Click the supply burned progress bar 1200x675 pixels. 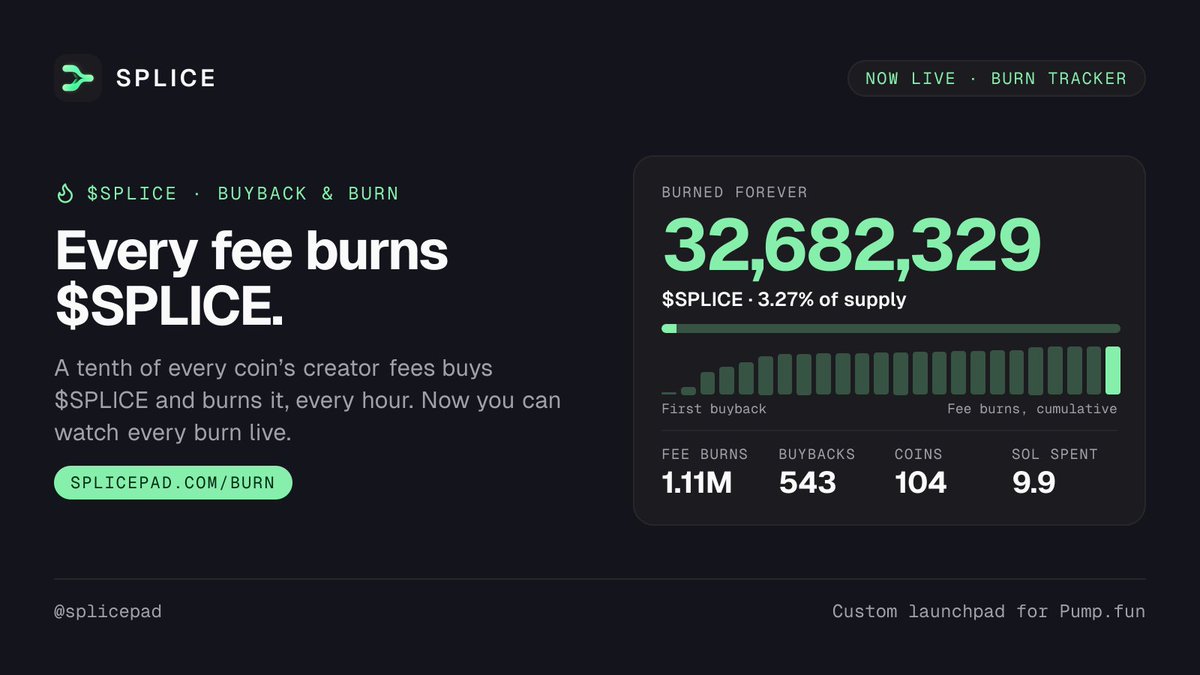point(891,328)
